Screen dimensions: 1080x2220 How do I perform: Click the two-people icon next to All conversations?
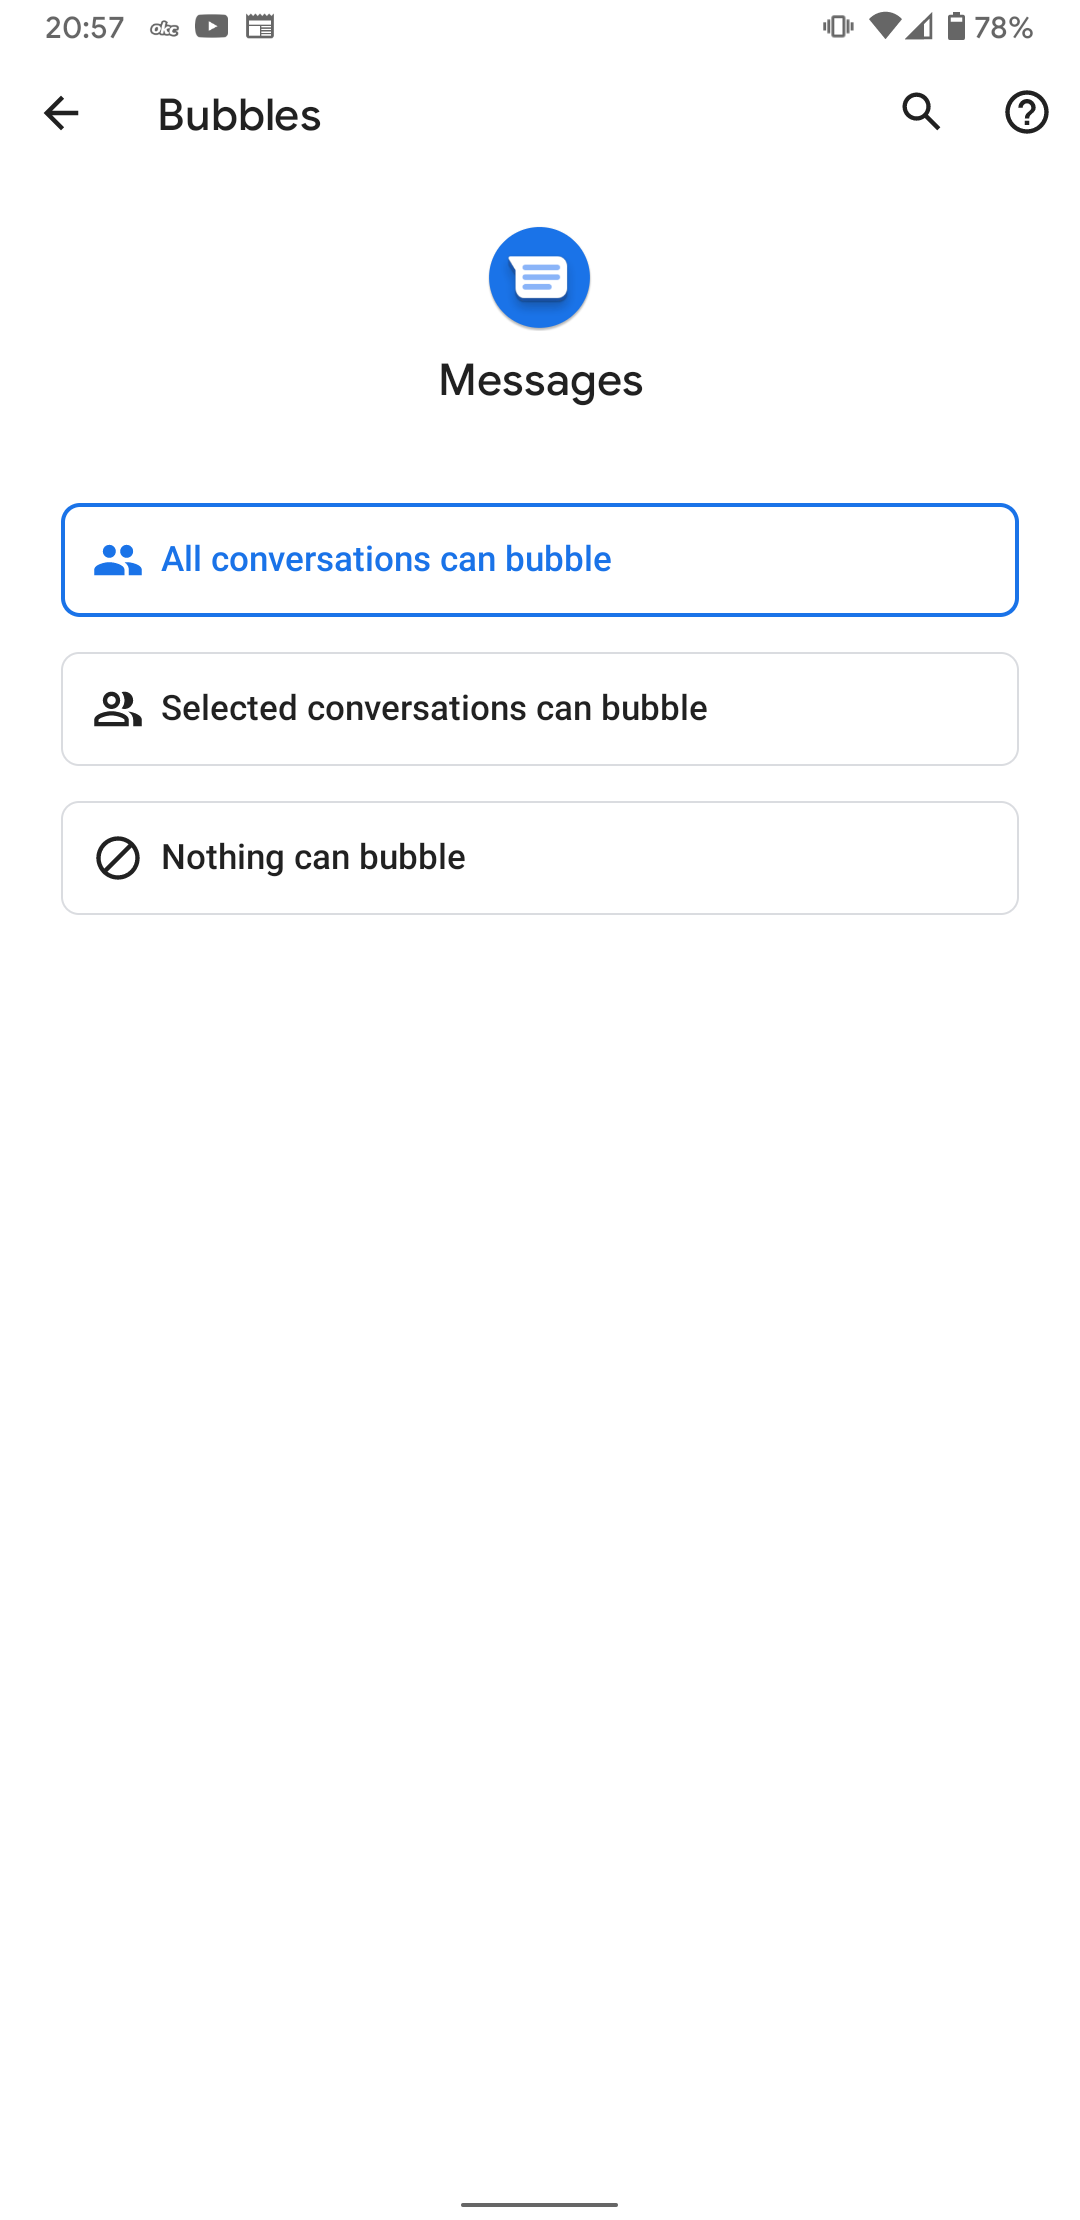coord(117,559)
